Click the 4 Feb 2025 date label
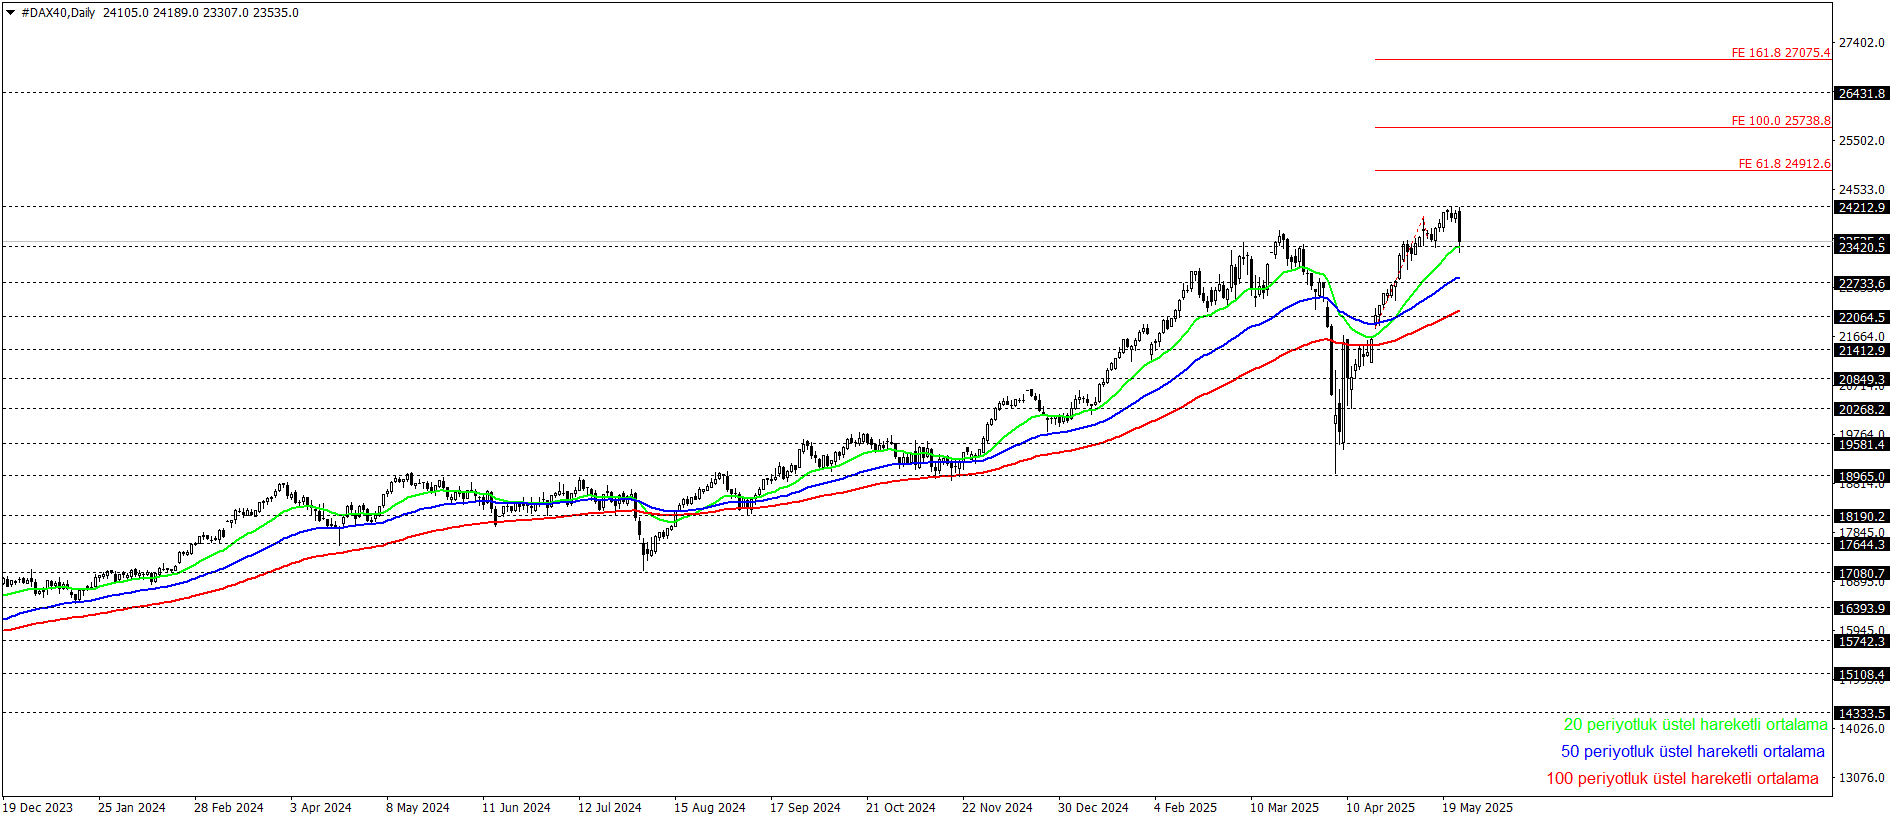This screenshot has height=820, width=1896. 1186,808
